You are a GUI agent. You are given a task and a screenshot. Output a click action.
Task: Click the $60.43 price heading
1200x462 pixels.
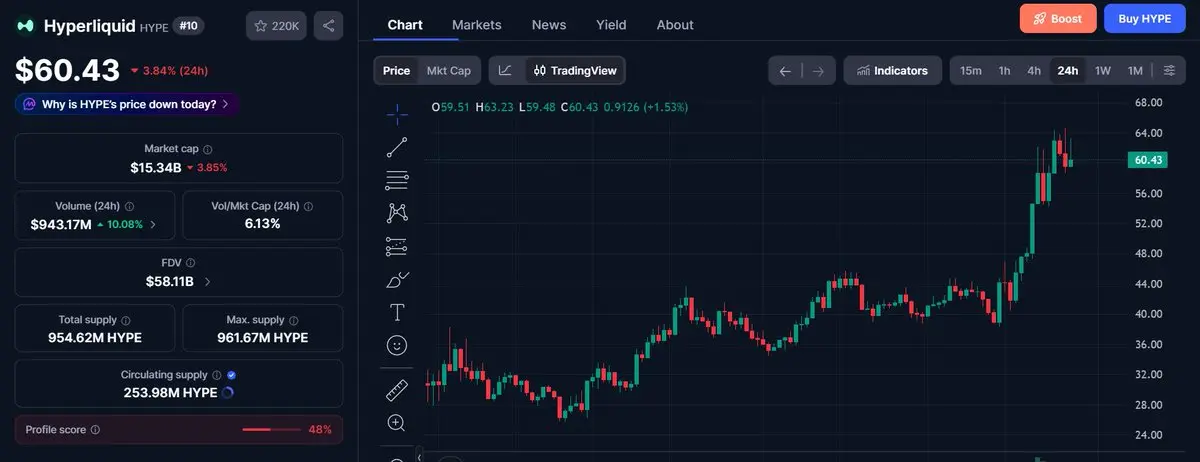[x=67, y=70]
